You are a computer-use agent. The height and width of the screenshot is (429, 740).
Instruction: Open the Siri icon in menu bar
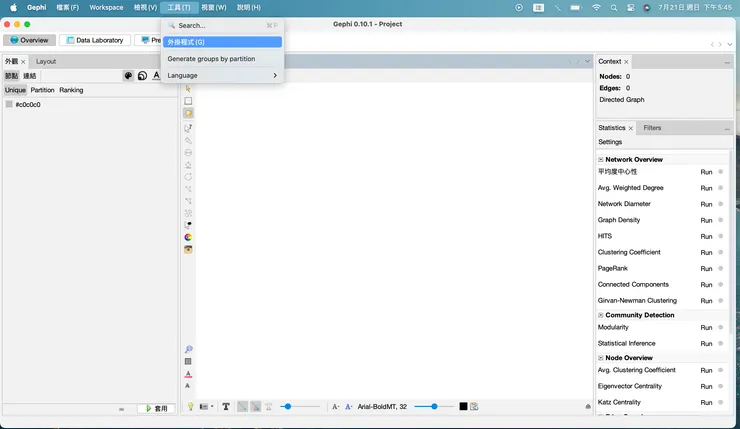(647, 8)
